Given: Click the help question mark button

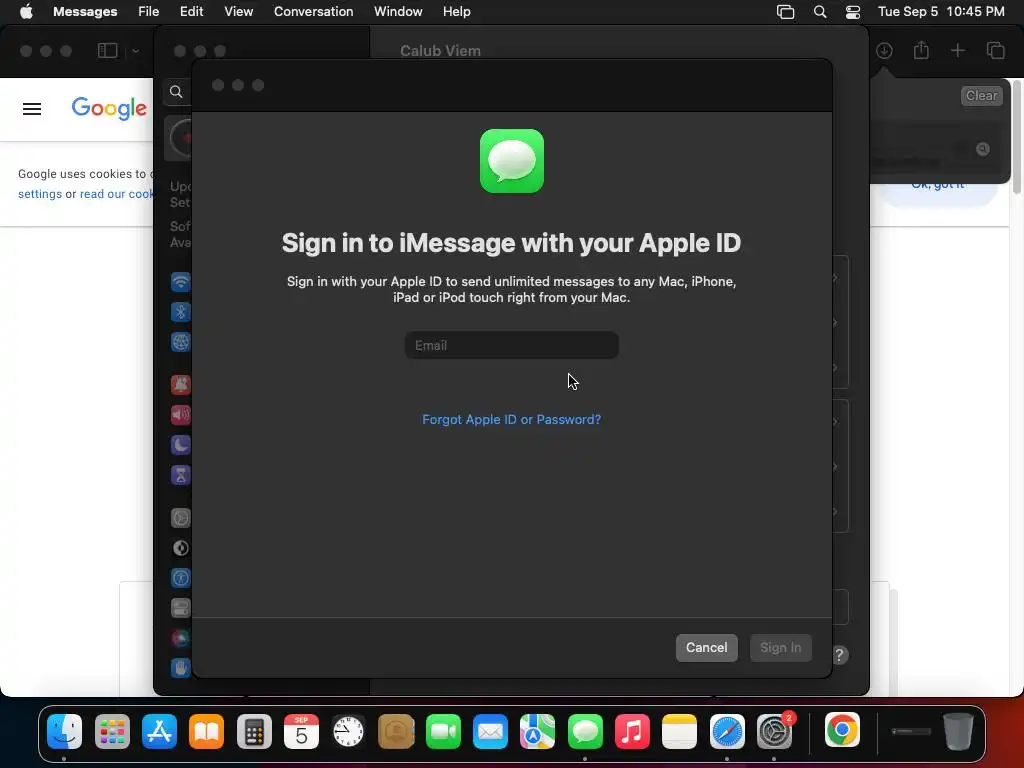Looking at the screenshot, I should pyautogui.click(x=840, y=655).
